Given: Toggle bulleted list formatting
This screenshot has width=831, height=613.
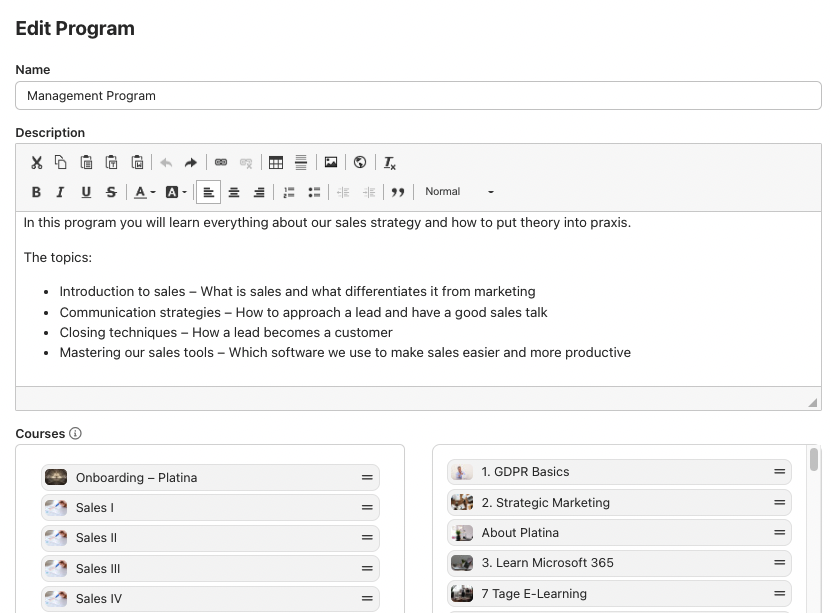Looking at the screenshot, I should (x=314, y=192).
